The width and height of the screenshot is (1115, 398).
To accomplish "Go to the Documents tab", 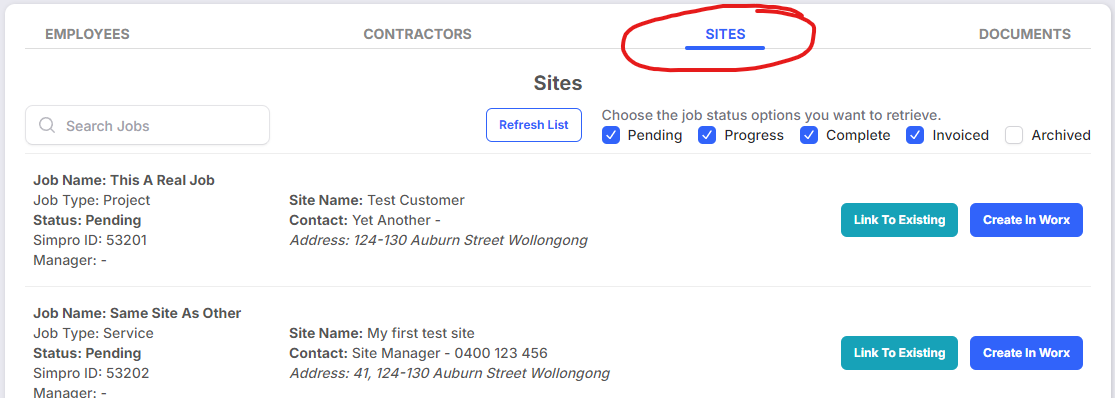I will tap(1025, 34).
